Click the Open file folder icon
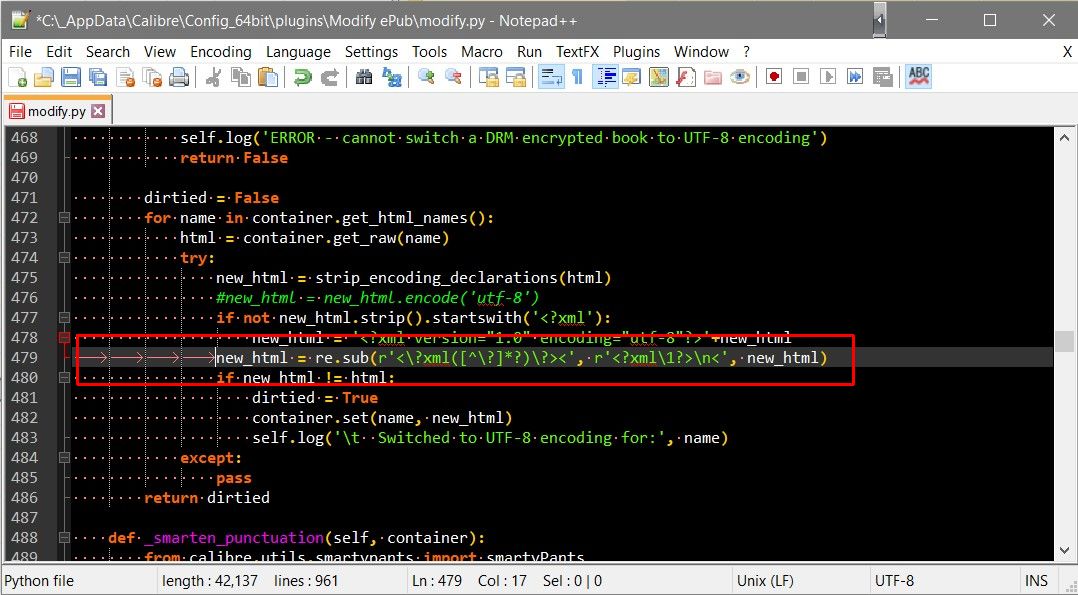1078x595 pixels. click(x=44, y=77)
